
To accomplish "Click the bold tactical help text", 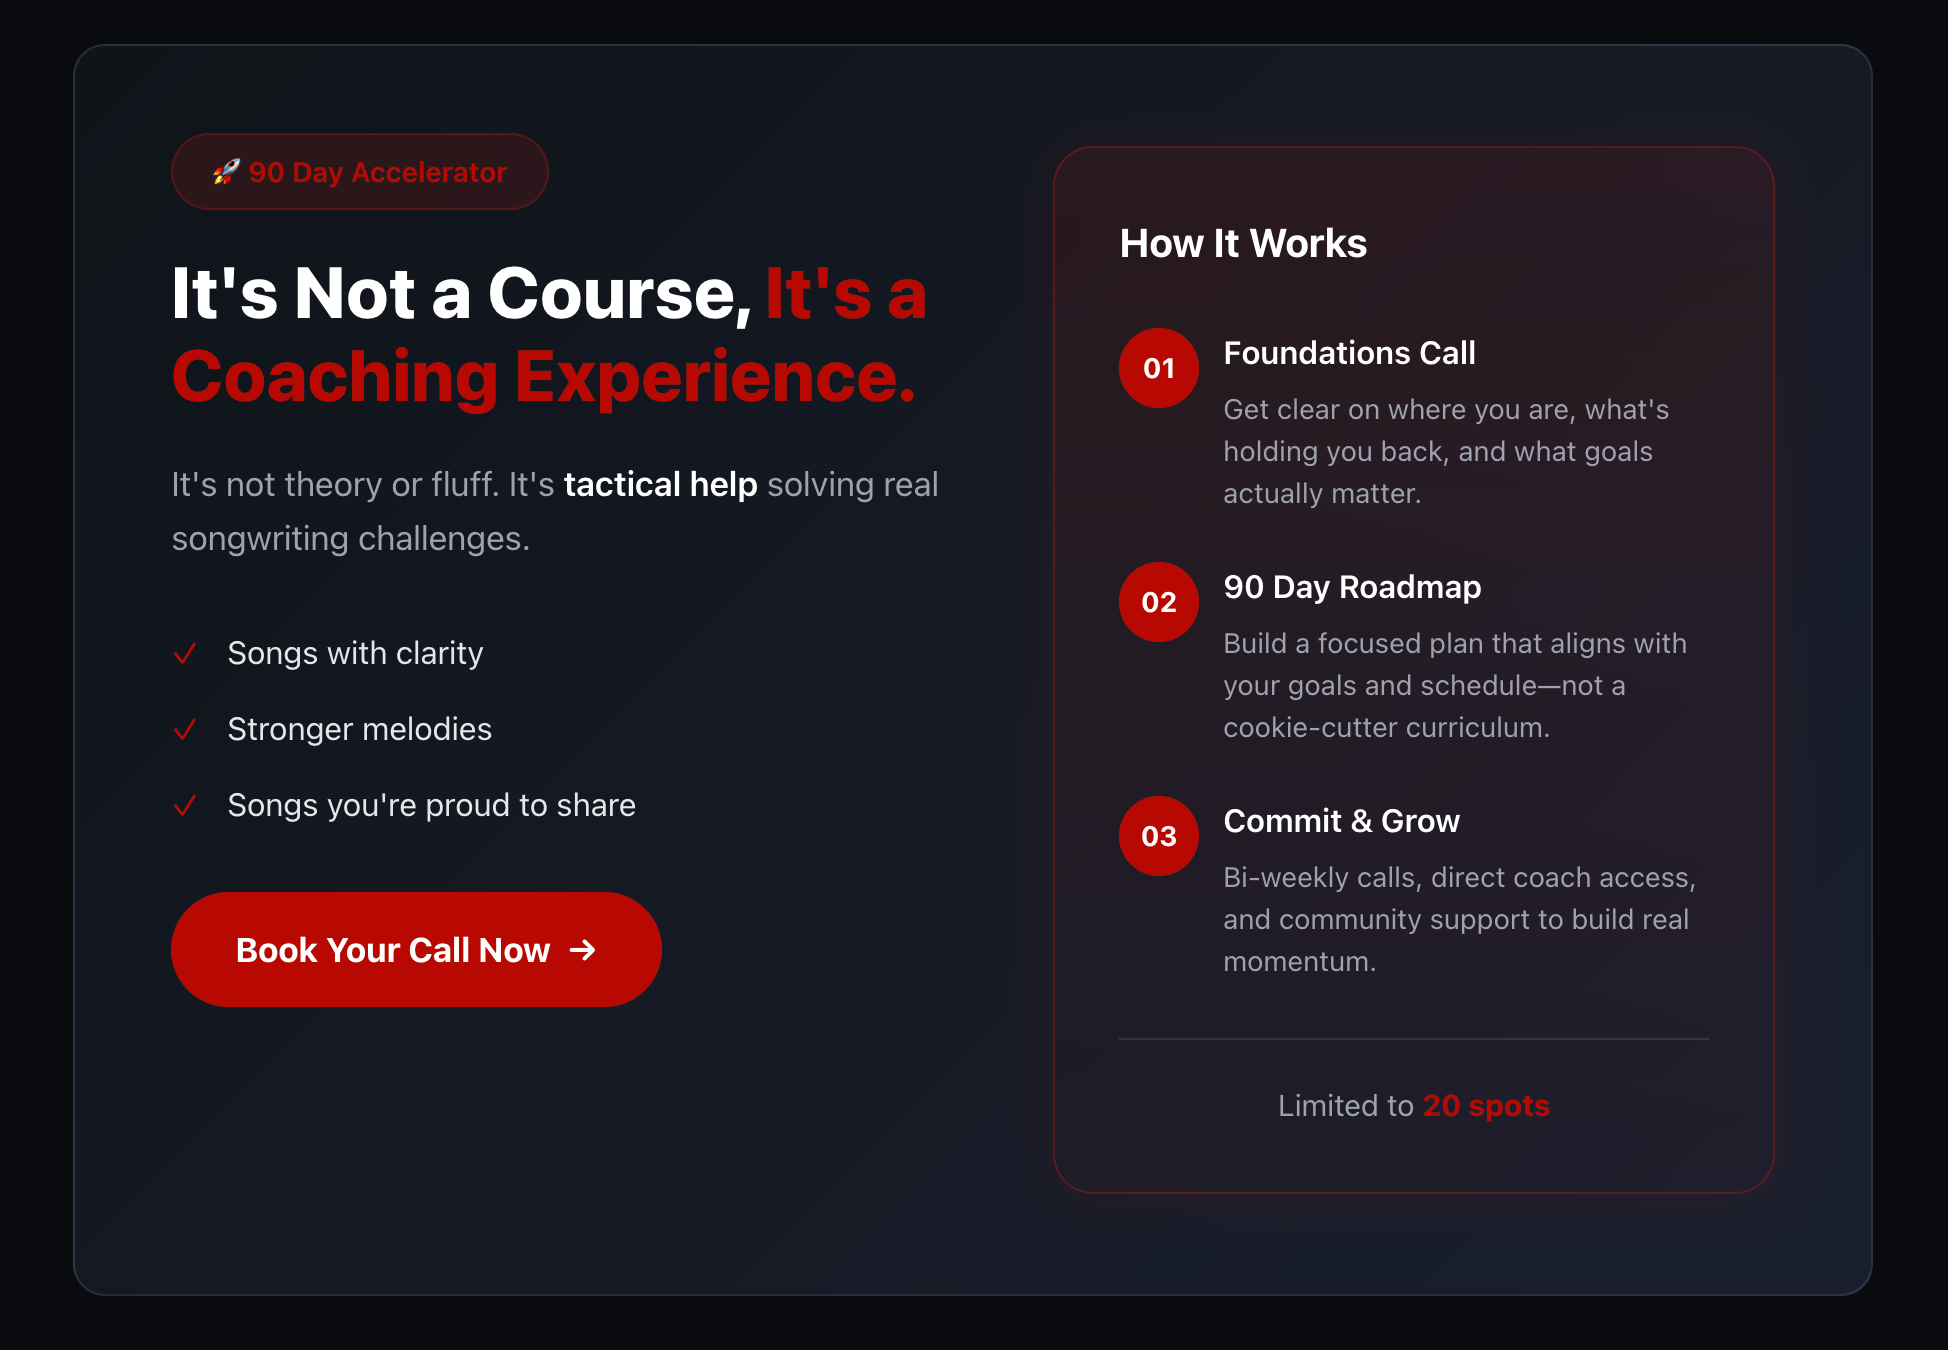I will point(660,485).
